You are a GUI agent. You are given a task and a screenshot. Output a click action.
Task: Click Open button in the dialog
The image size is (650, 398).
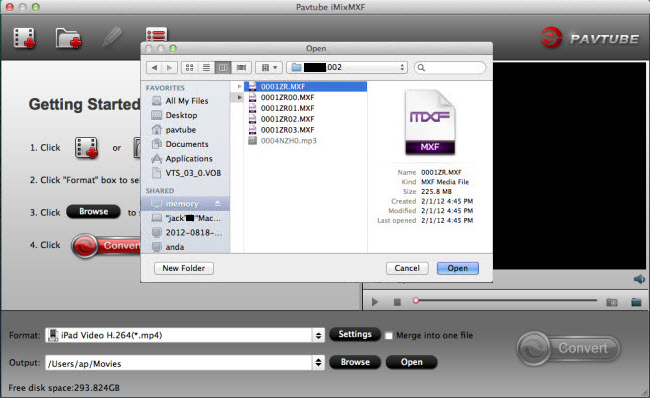[458, 268]
